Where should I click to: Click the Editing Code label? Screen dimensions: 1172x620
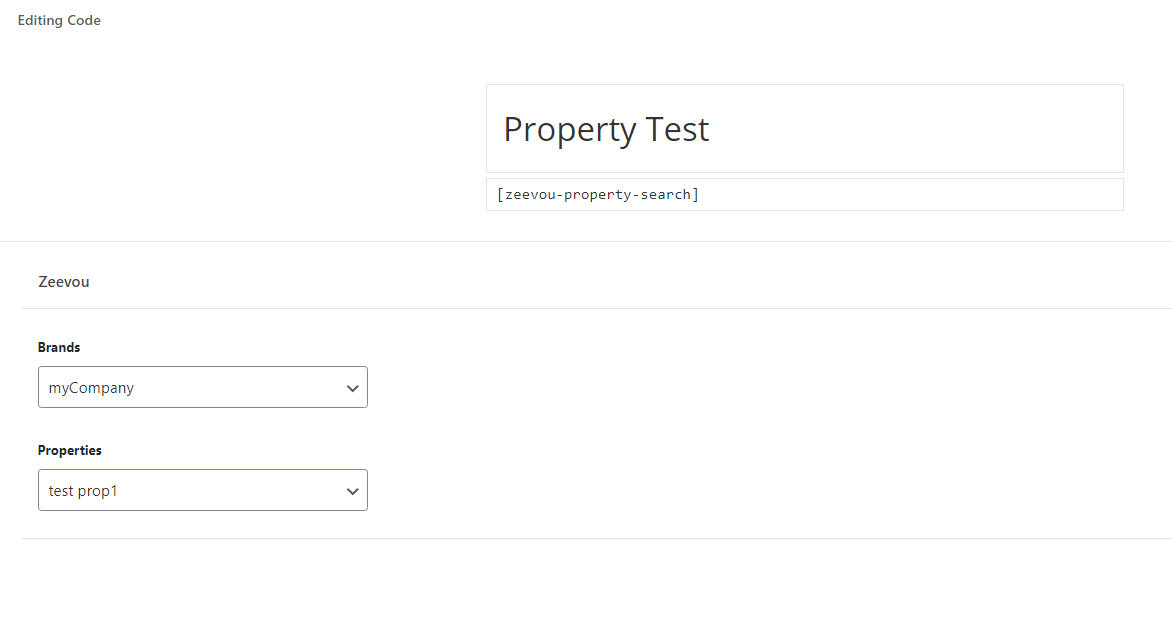click(59, 20)
